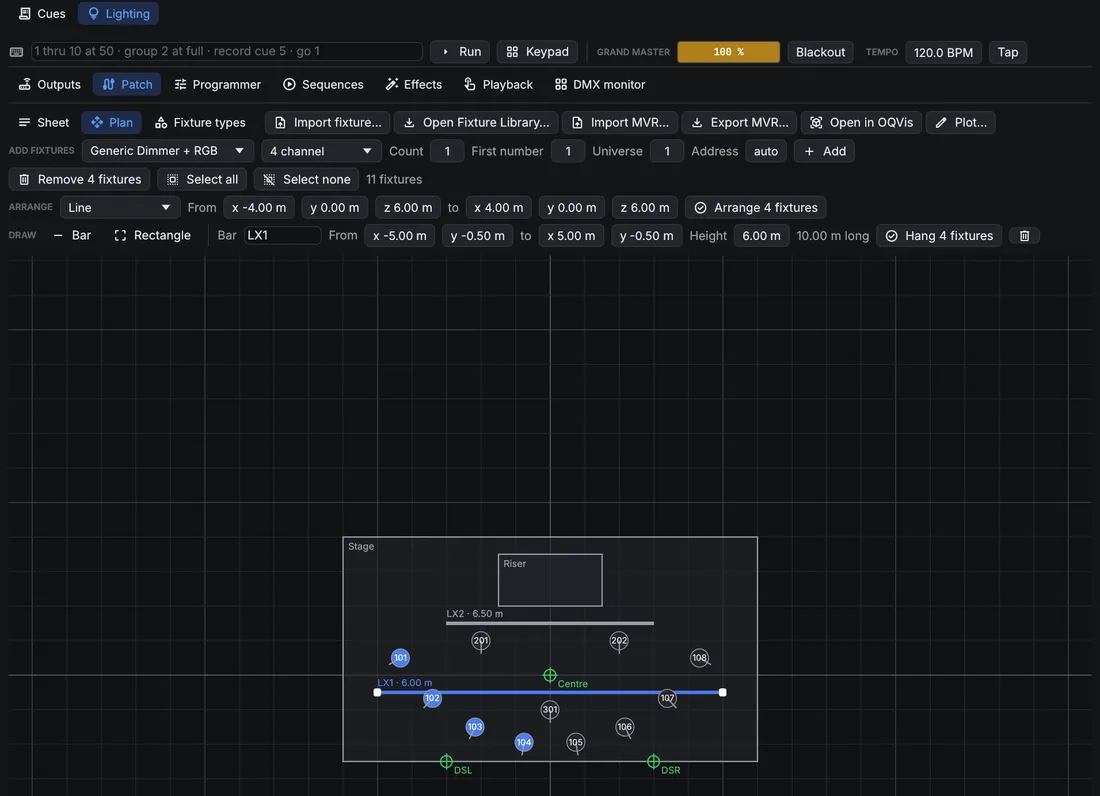Select fixture 104 on the stage plan
This screenshot has height=796, width=1100.
(x=523, y=743)
